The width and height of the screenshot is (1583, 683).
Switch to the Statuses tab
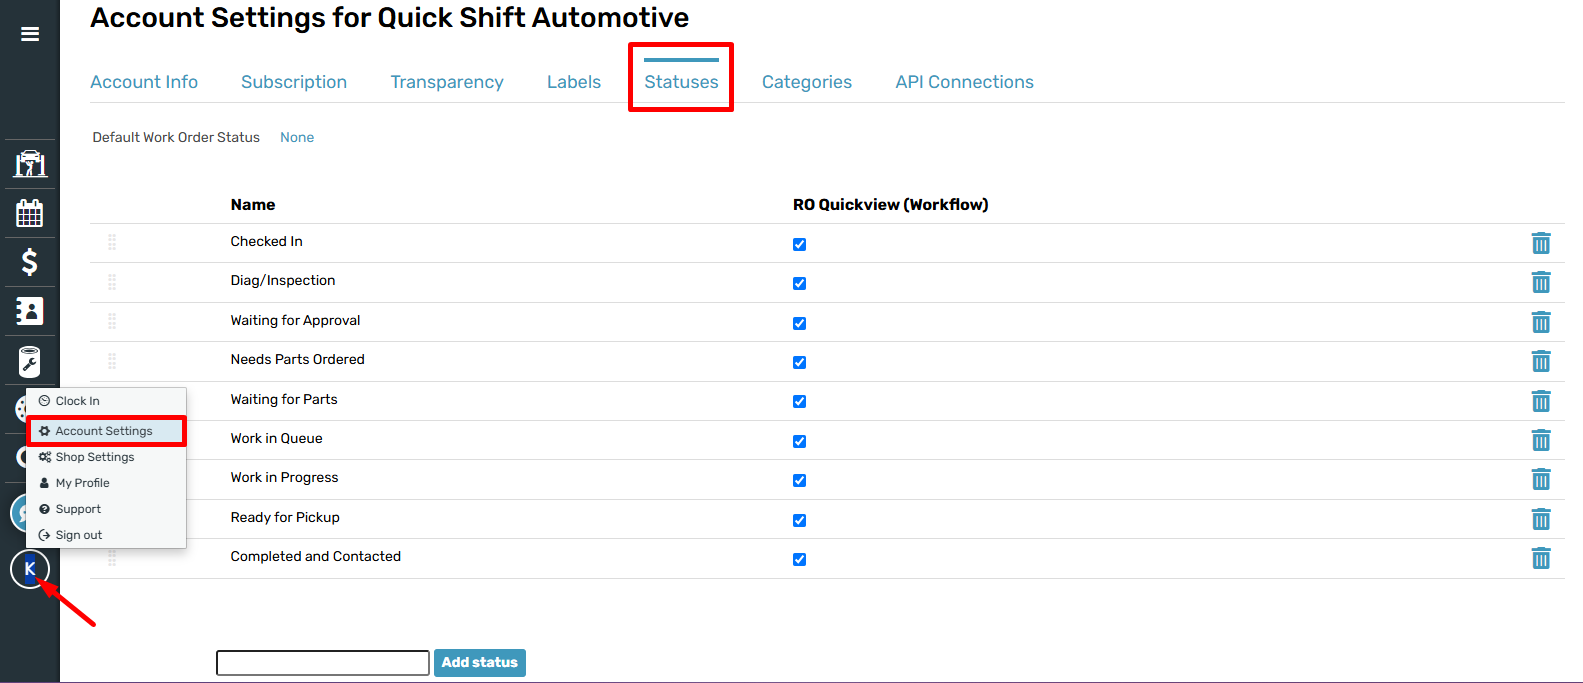[681, 82]
